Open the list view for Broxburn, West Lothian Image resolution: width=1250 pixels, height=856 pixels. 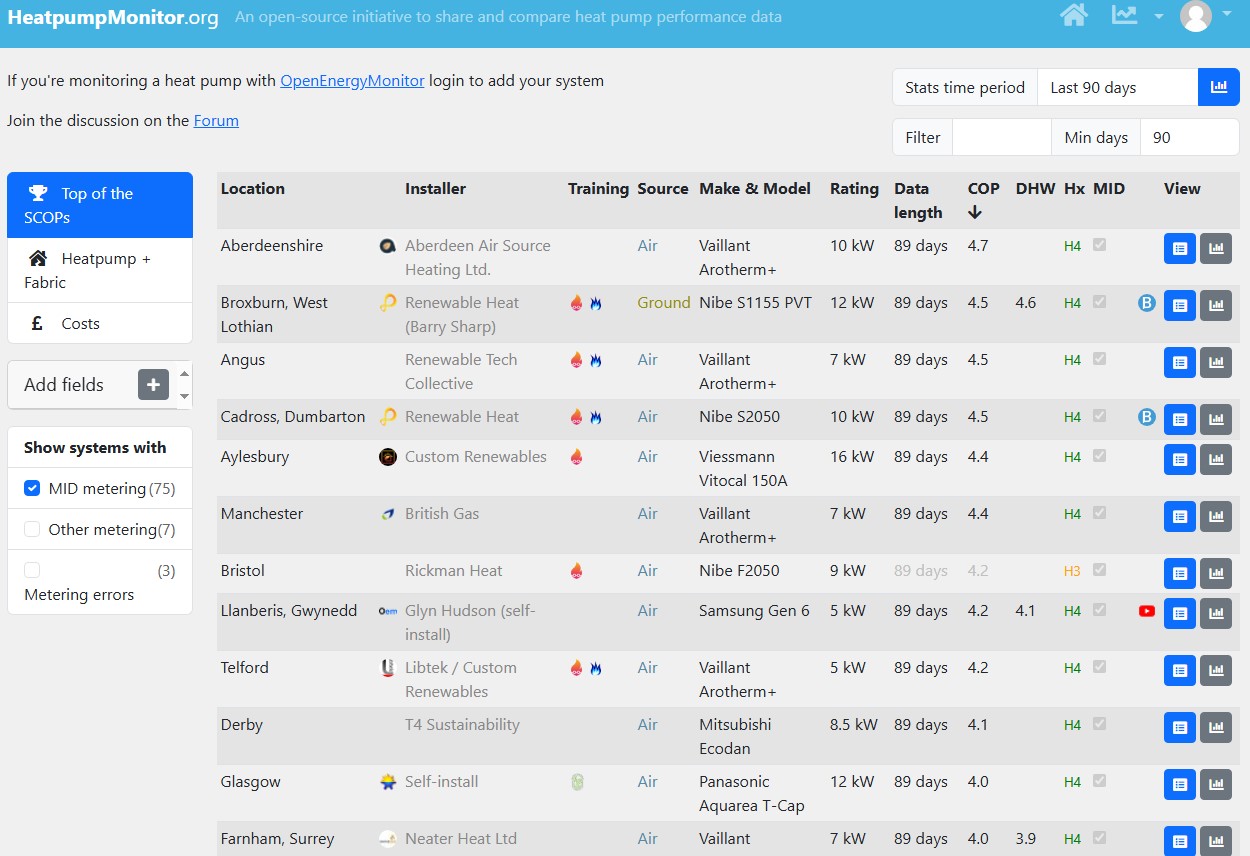[1180, 306]
